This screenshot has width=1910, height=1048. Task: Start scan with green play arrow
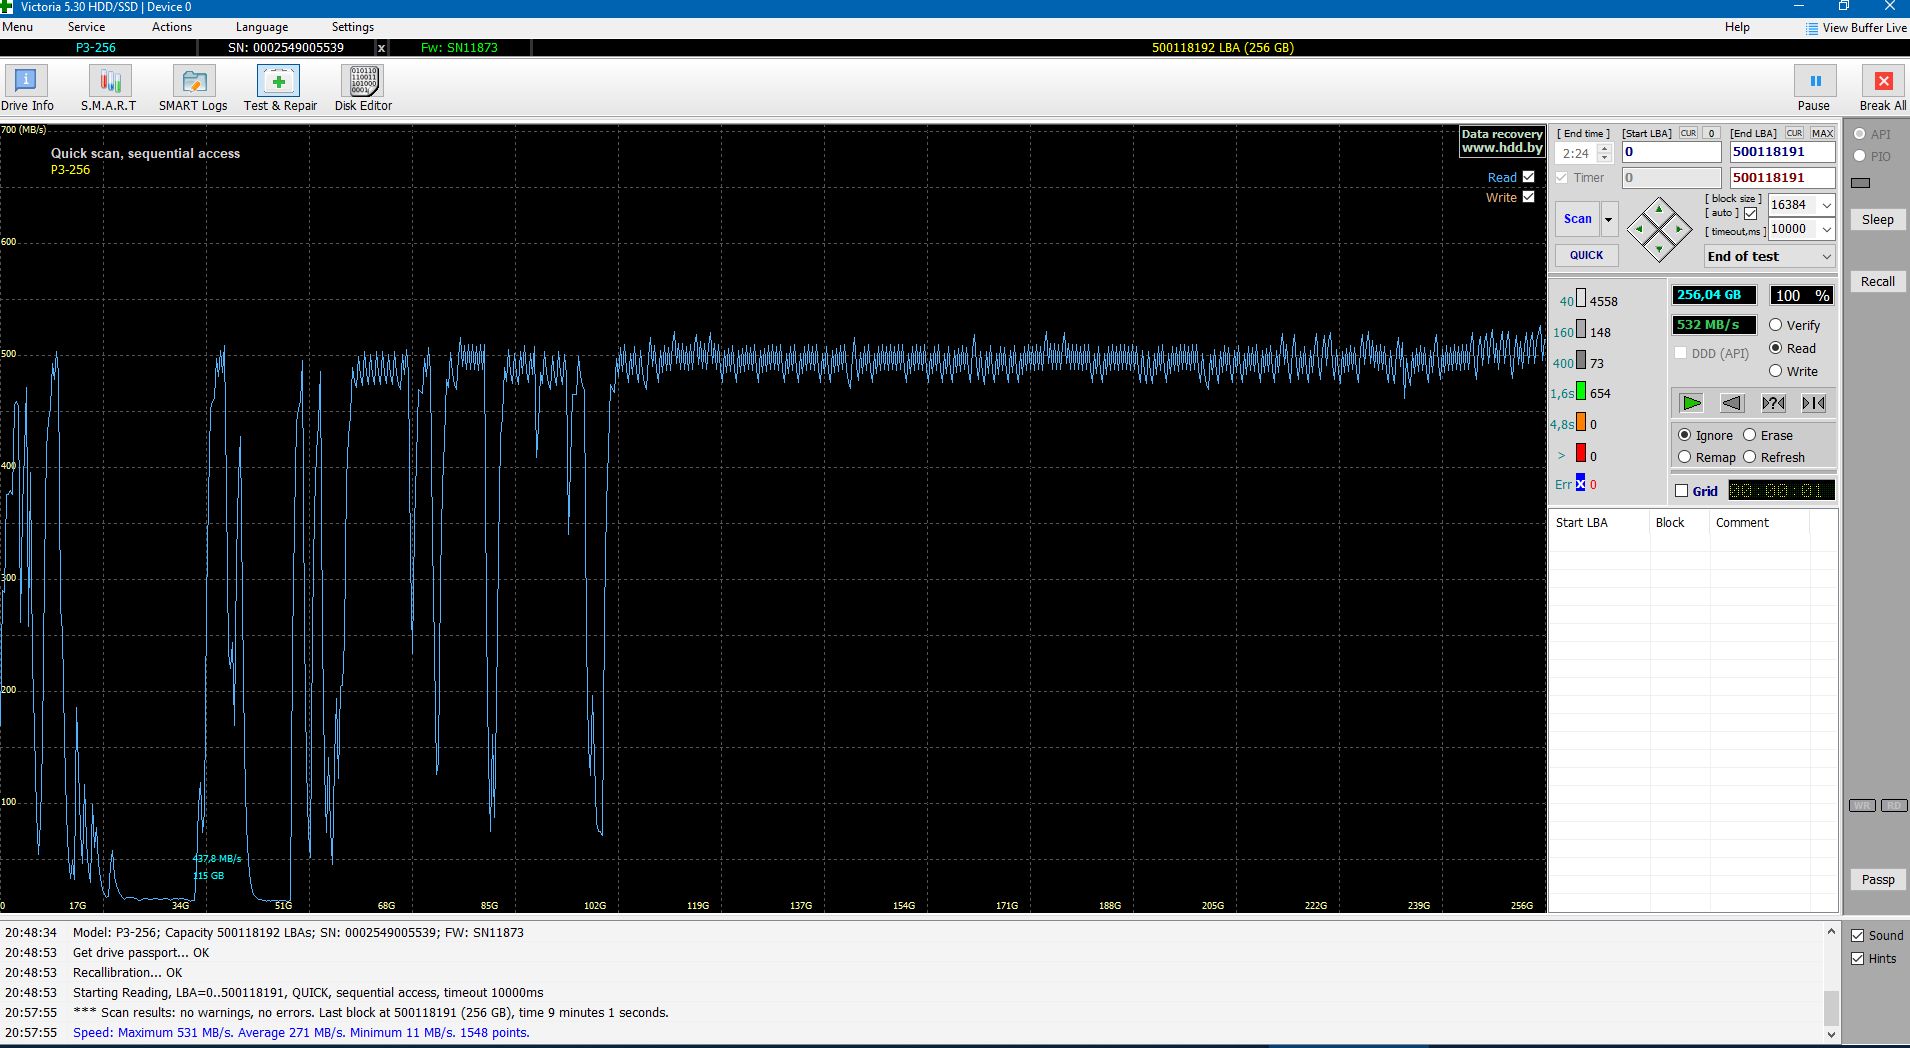pos(1691,403)
